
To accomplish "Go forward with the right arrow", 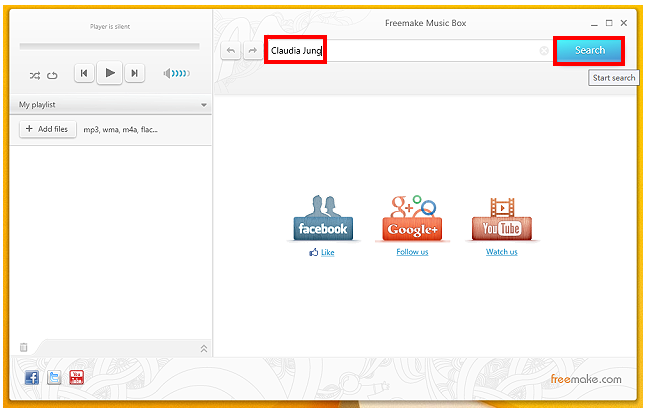I will click(252, 51).
